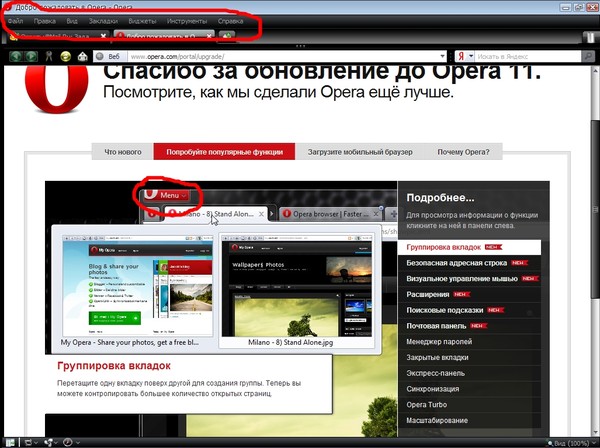The image size is (600, 448).
Task: Open the Вид (100%) zoom dropdown
Action: point(572,443)
